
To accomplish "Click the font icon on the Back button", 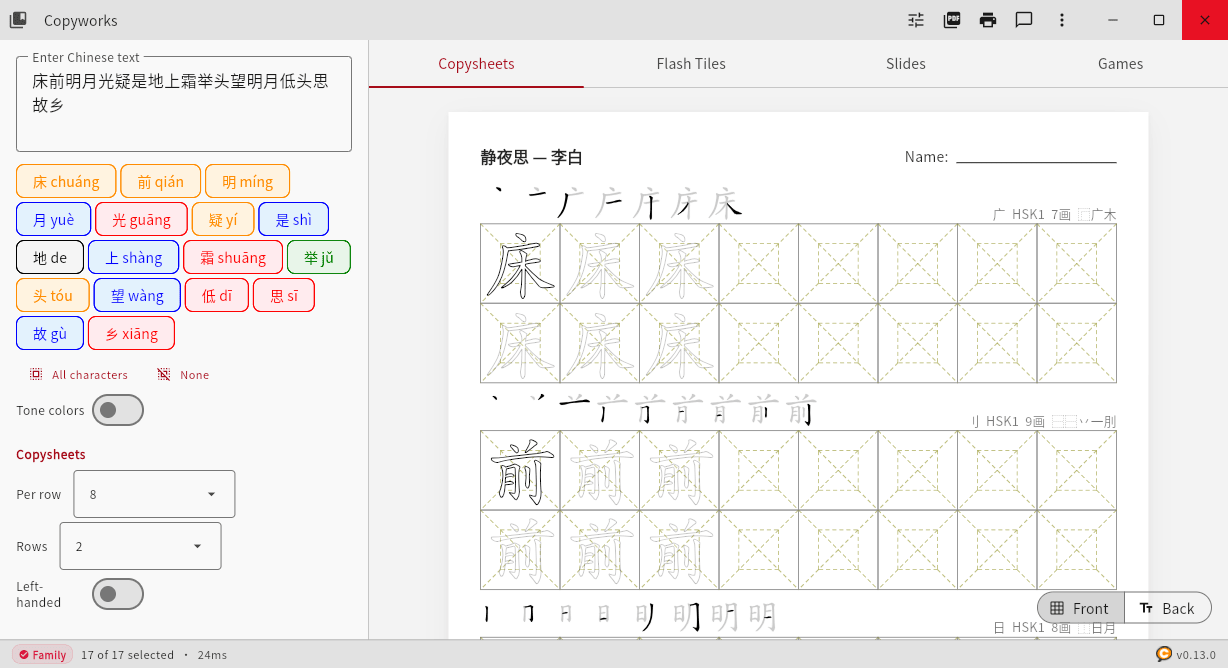I will (x=1148, y=607).
